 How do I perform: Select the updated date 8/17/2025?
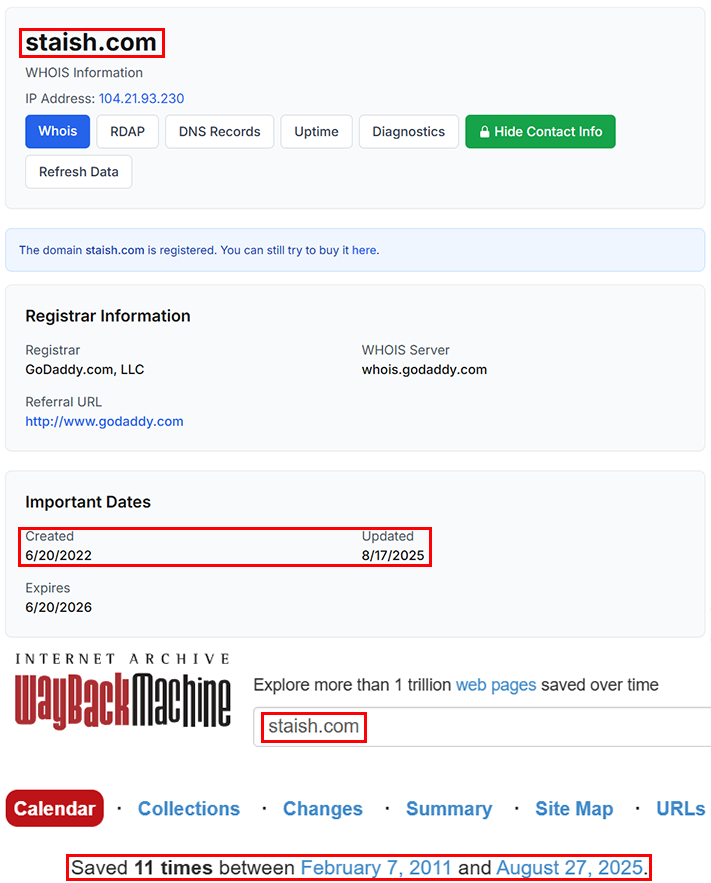coord(393,555)
